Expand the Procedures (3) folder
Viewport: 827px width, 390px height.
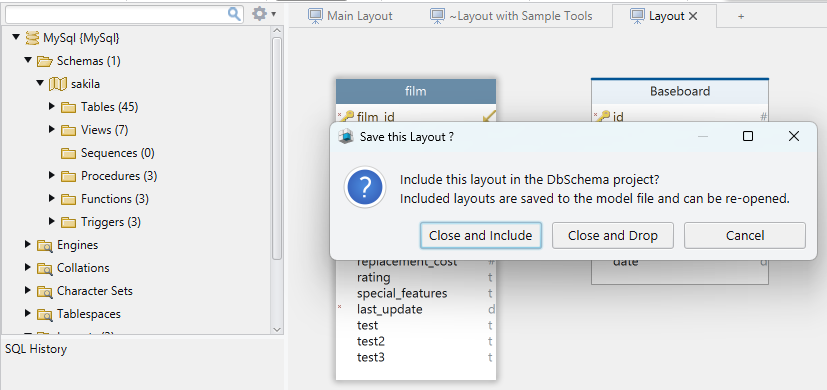52,175
